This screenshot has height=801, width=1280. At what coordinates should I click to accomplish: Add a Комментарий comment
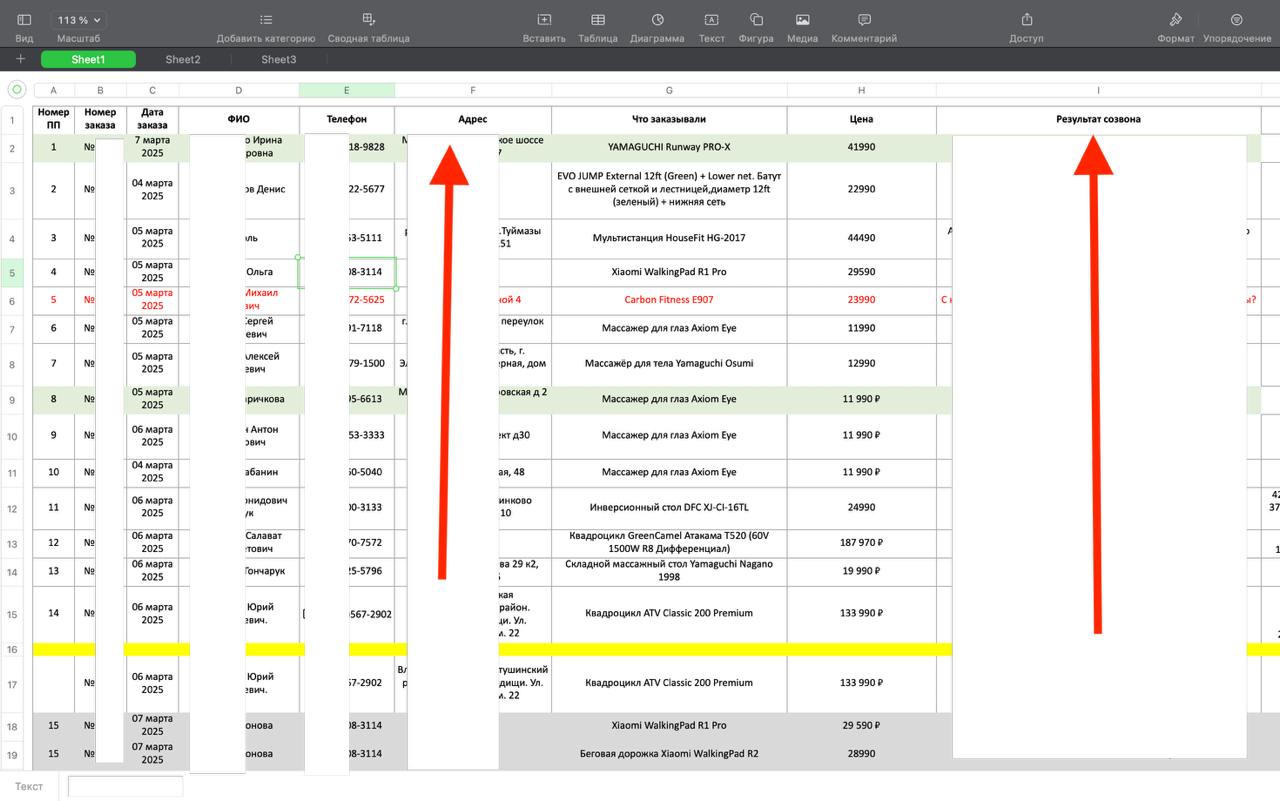864,20
